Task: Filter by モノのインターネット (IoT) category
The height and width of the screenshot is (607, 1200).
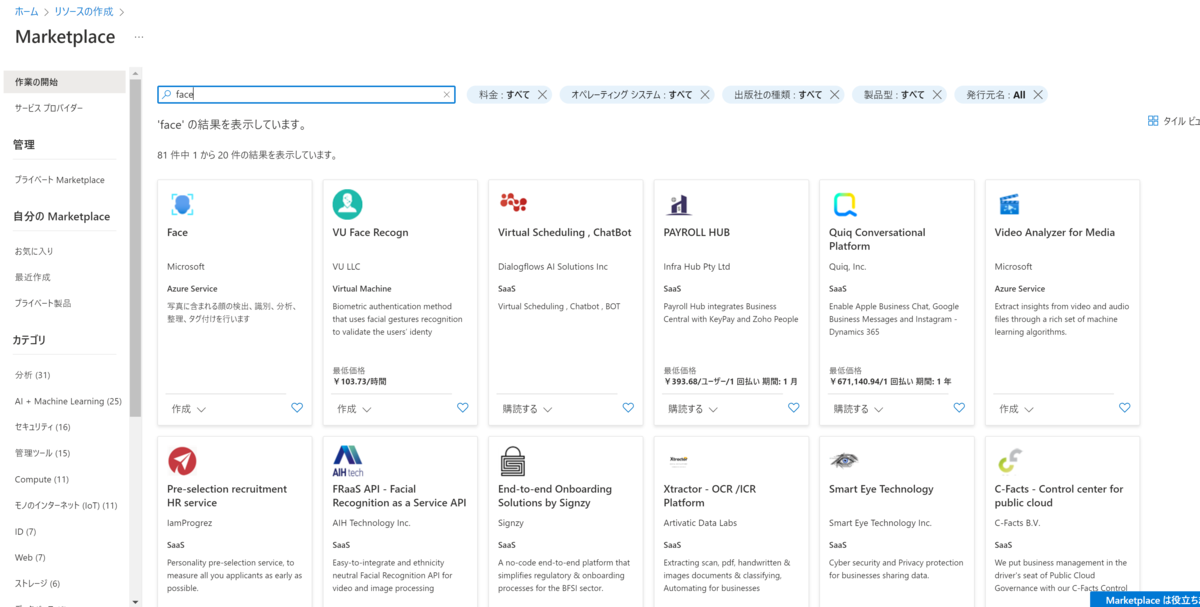Action: tap(66, 505)
